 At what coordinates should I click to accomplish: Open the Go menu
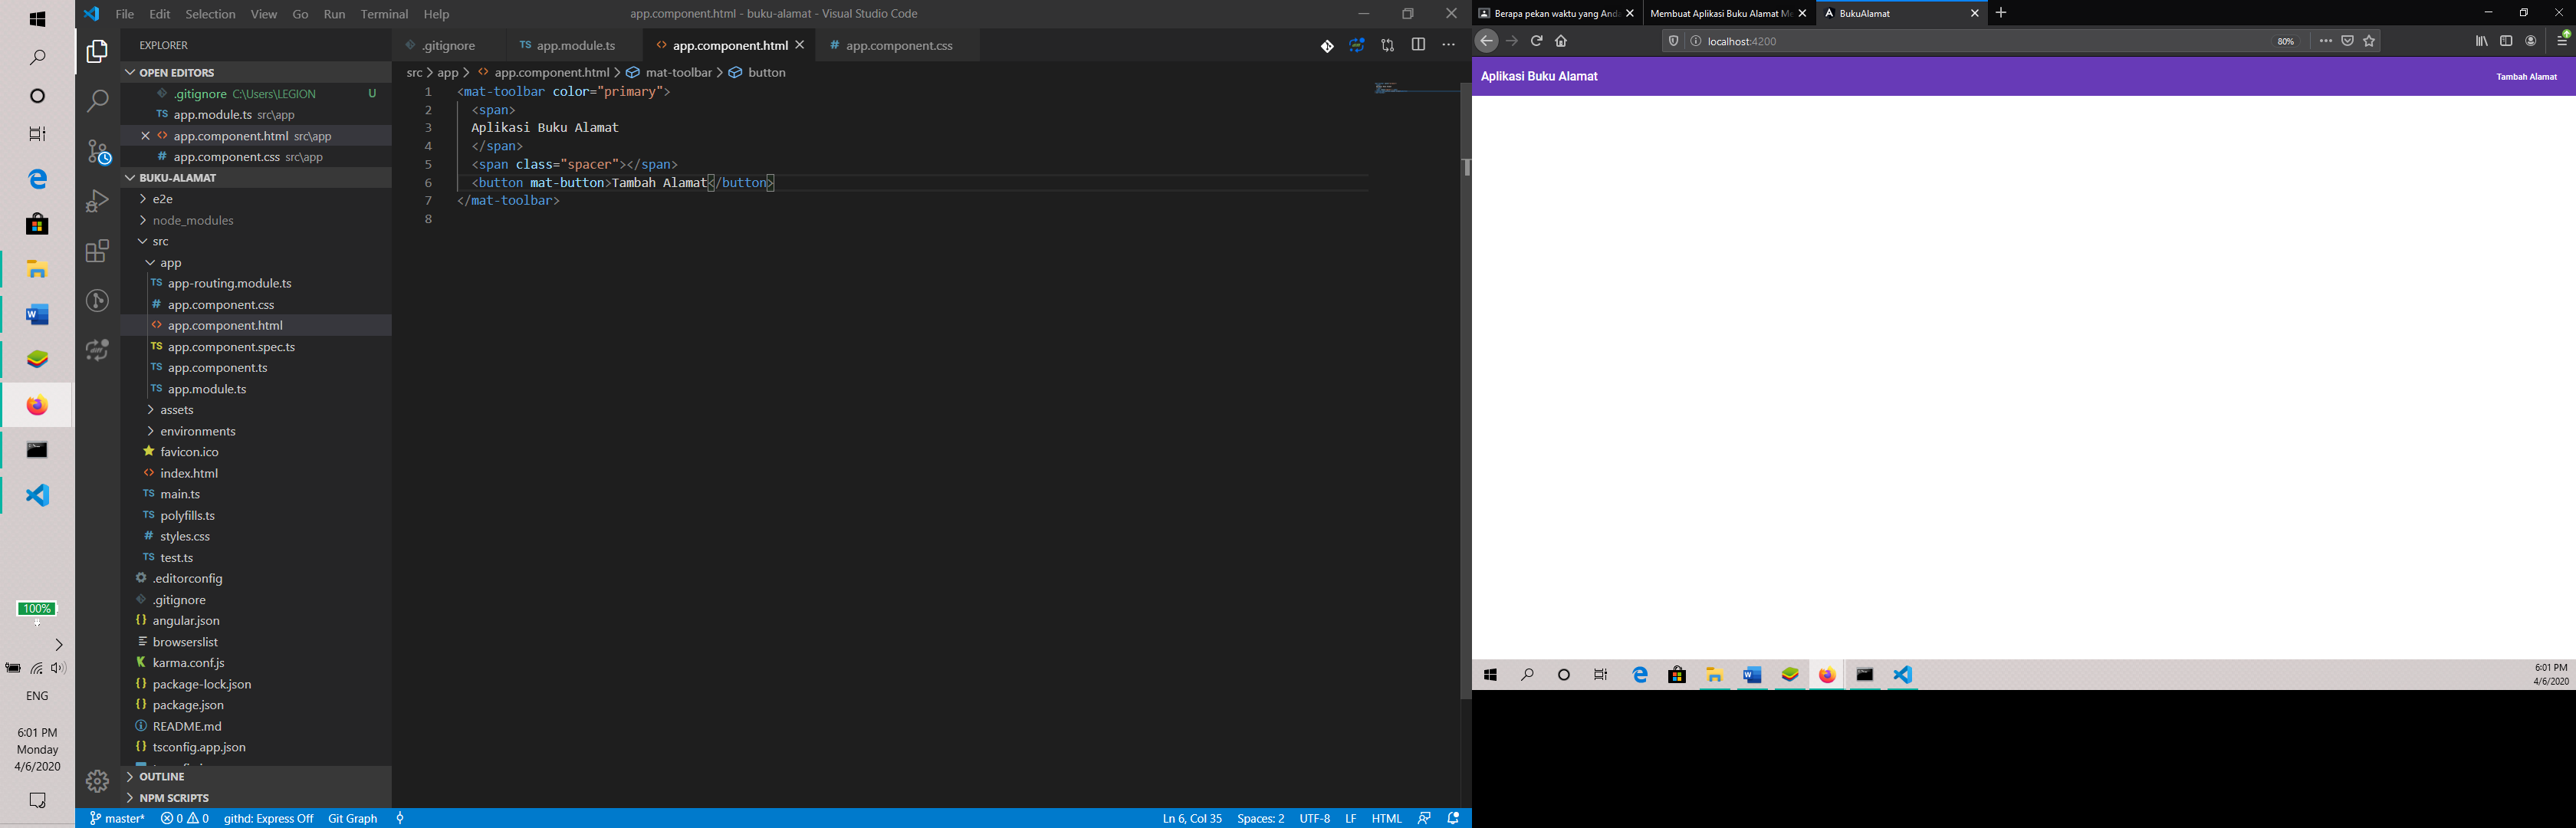click(301, 14)
